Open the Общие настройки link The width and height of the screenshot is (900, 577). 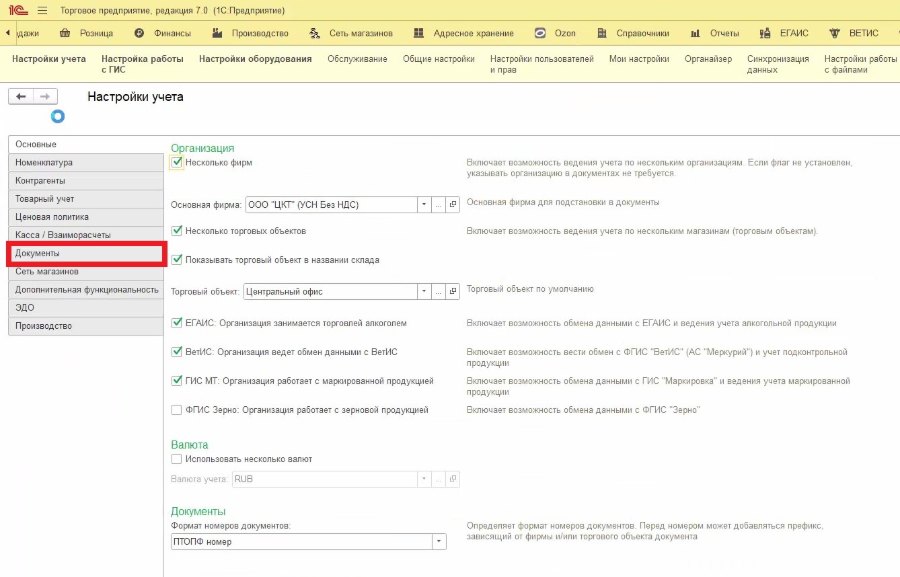click(439, 59)
